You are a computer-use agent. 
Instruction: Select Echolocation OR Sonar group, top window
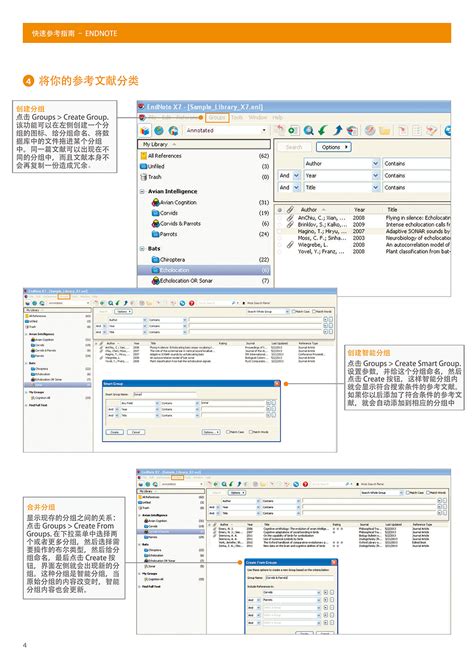204,281
